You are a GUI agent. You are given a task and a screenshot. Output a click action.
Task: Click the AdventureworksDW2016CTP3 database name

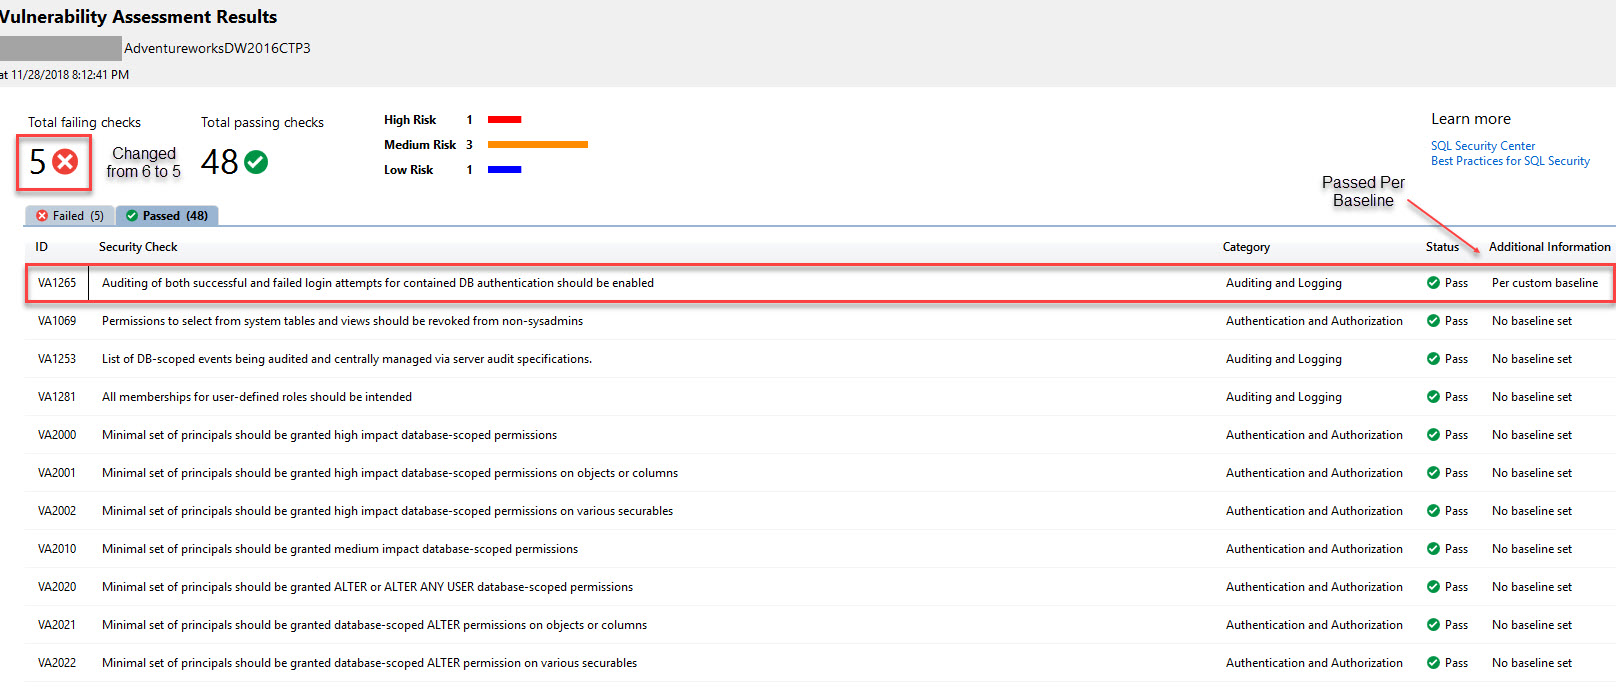click(217, 48)
